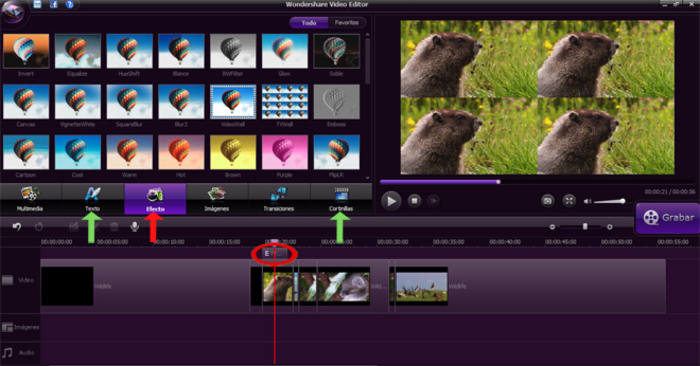Open the help question mark icon
This screenshot has height=366, width=700.
click(70, 4)
